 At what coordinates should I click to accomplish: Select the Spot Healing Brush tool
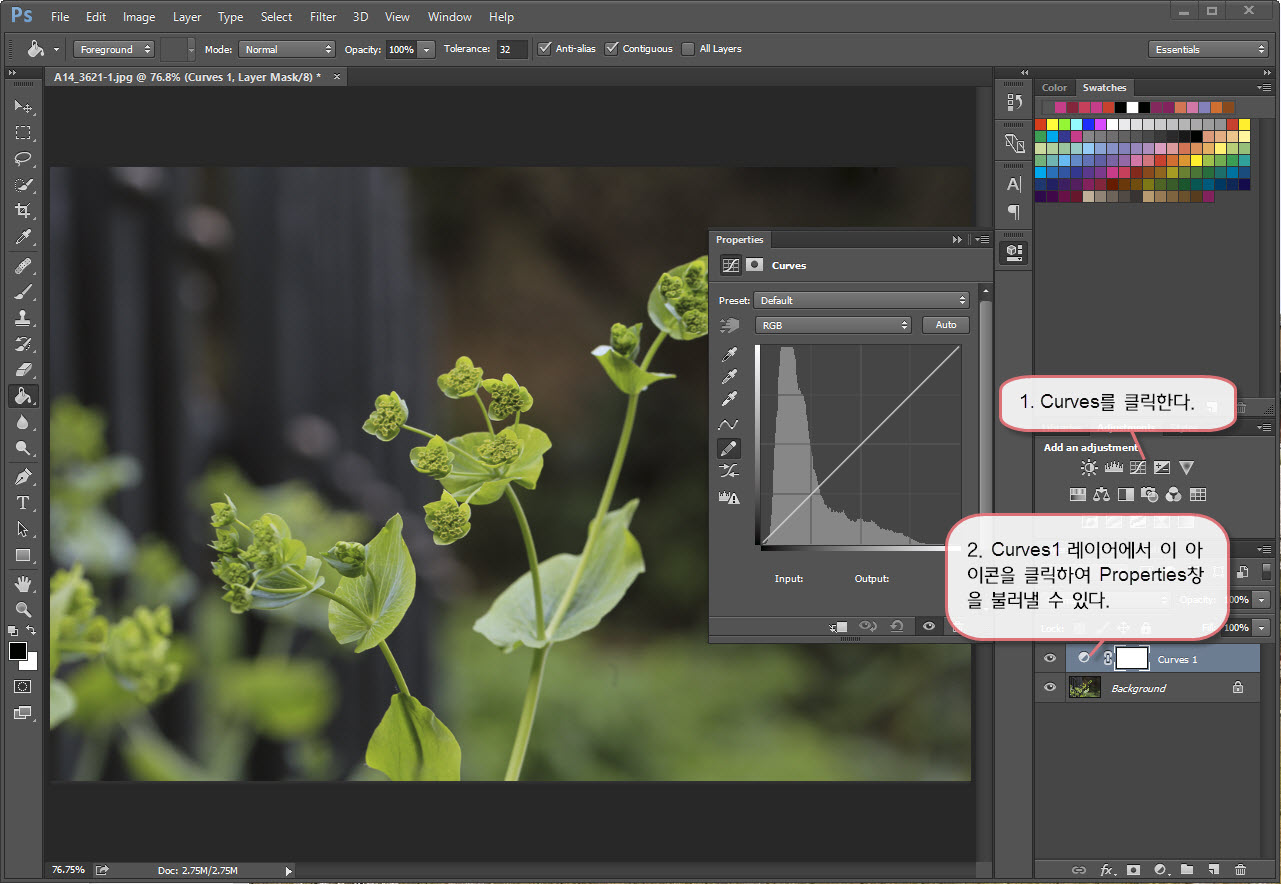point(23,266)
